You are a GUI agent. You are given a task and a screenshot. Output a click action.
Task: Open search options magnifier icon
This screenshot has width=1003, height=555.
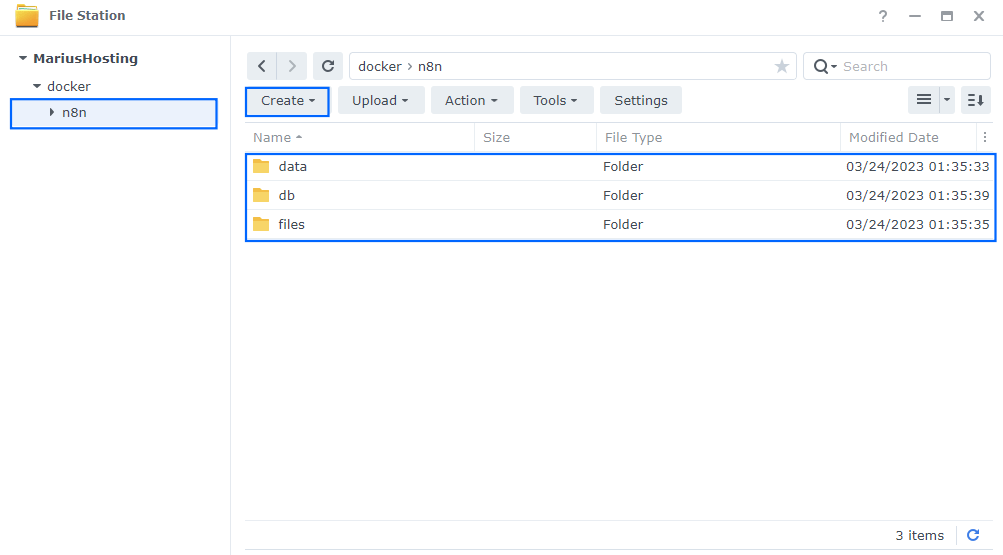click(x=825, y=66)
